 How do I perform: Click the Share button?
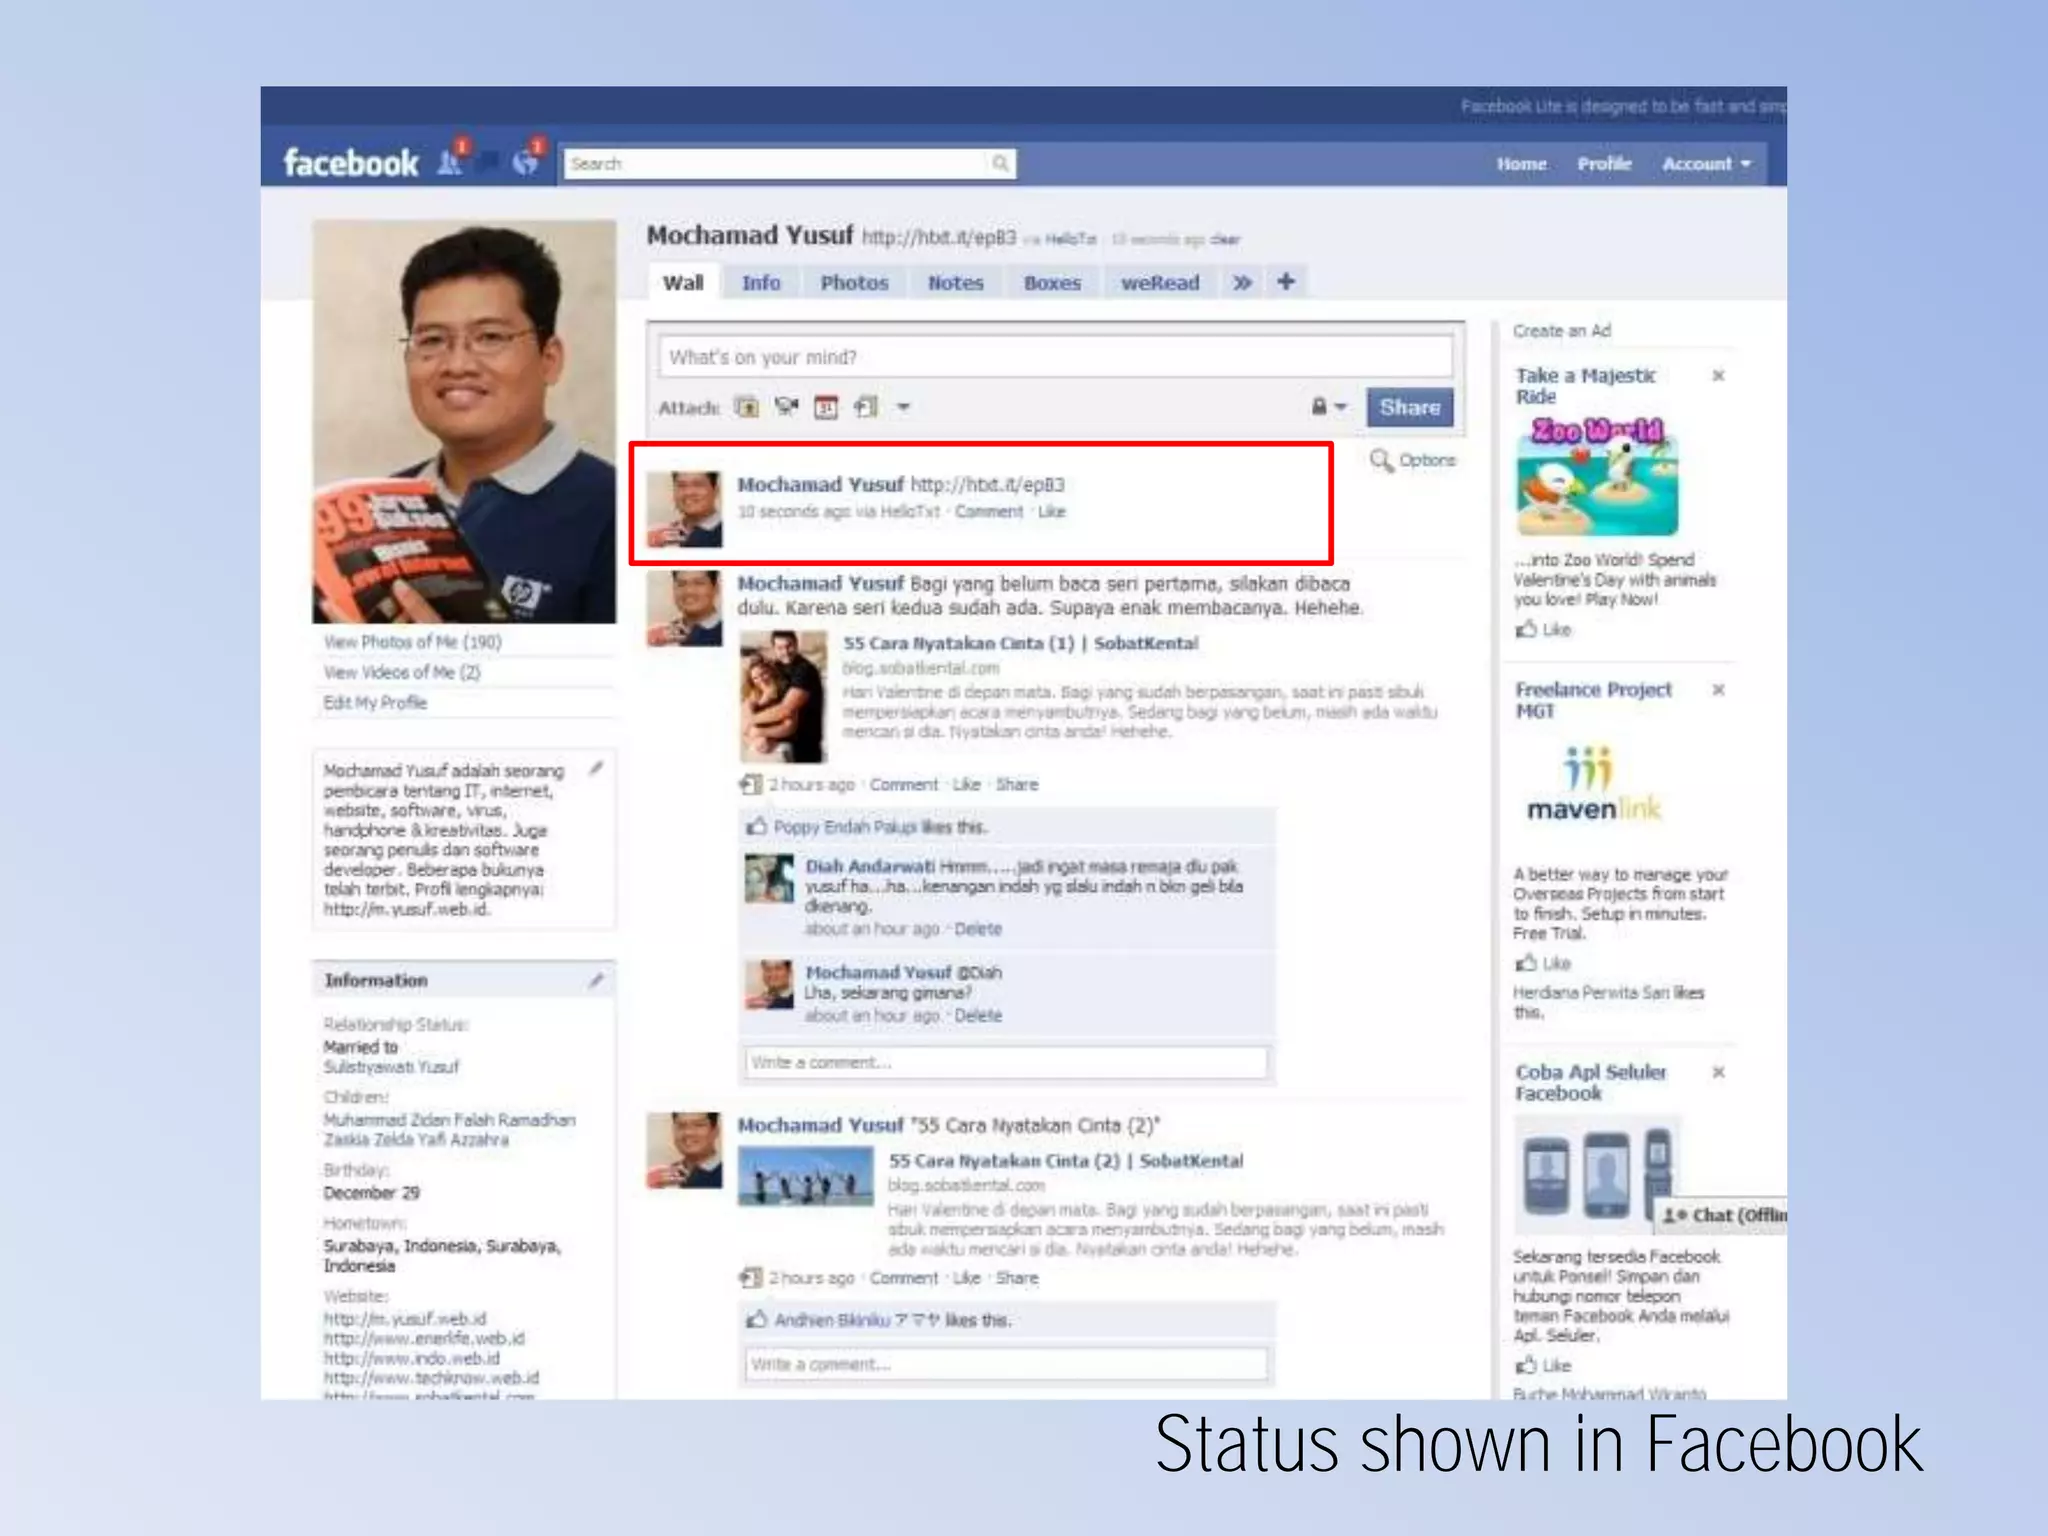pos(1410,407)
